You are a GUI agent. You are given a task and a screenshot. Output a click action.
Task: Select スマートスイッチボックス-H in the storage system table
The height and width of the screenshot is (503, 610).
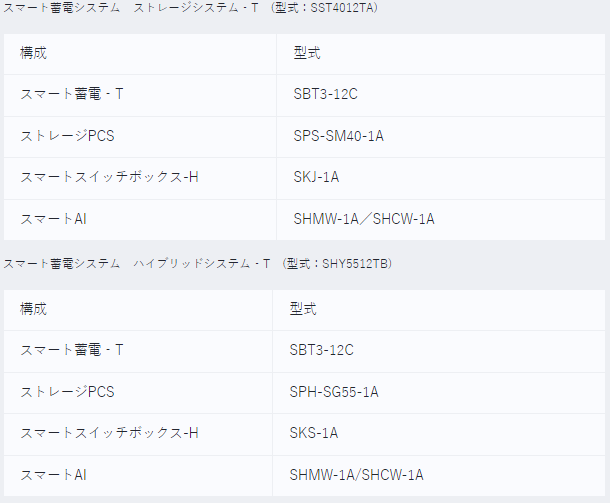pyautogui.click(x=109, y=177)
